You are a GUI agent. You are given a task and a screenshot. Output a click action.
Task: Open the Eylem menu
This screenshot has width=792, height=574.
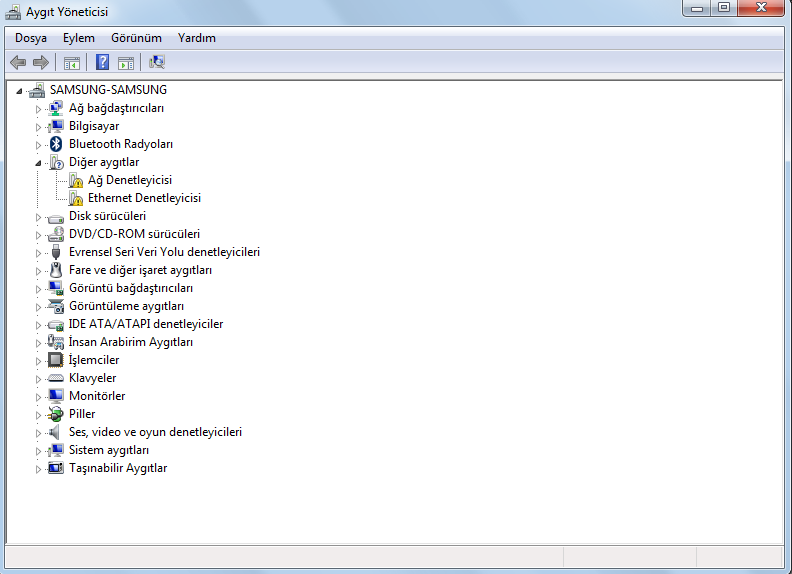(78, 38)
